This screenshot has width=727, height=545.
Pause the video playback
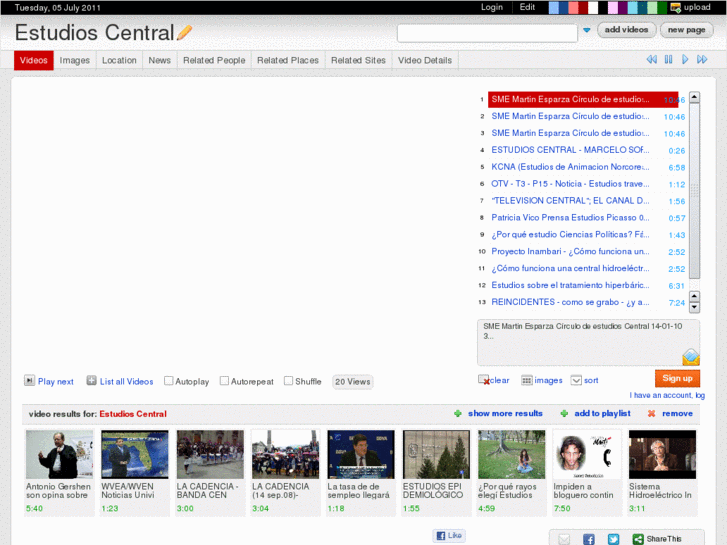coord(668,59)
